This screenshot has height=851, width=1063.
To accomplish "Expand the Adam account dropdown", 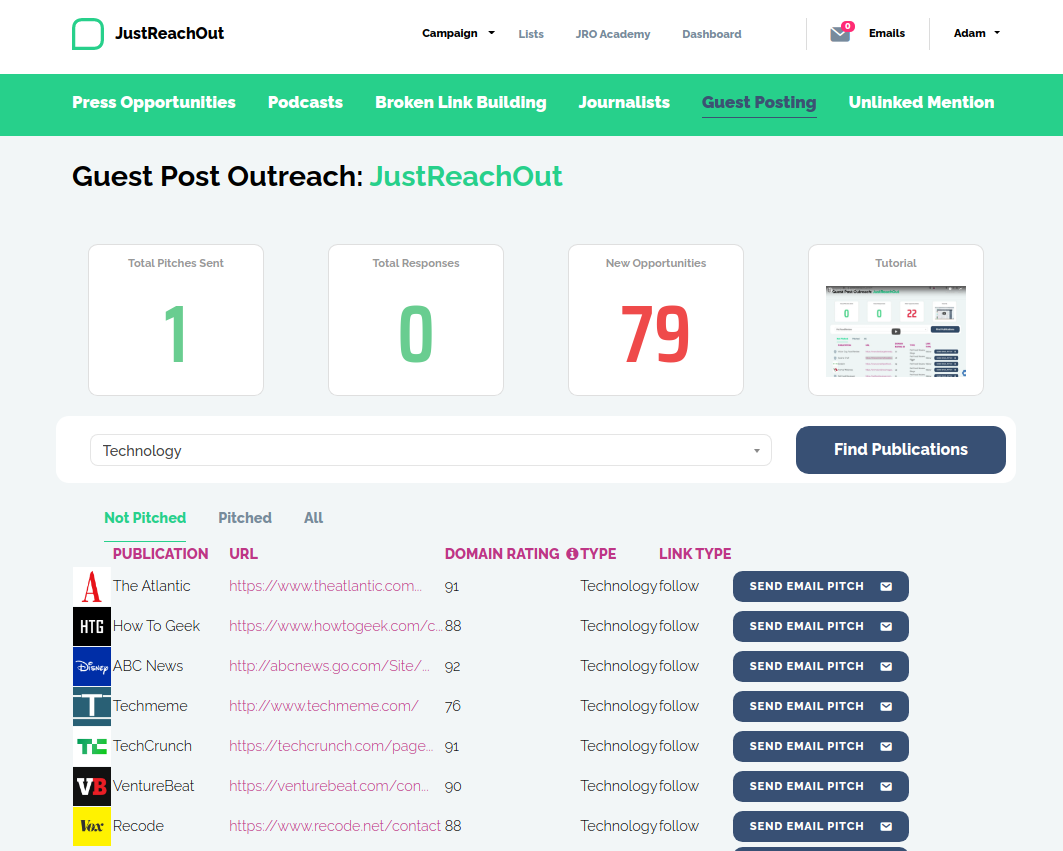I will [x=977, y=33].
